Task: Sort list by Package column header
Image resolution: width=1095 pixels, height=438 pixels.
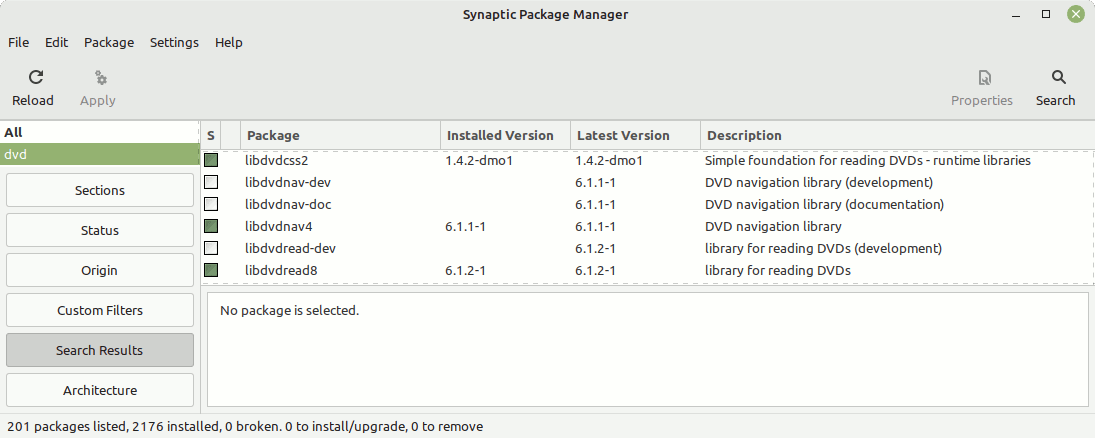Action: click(x=341, y=136)
